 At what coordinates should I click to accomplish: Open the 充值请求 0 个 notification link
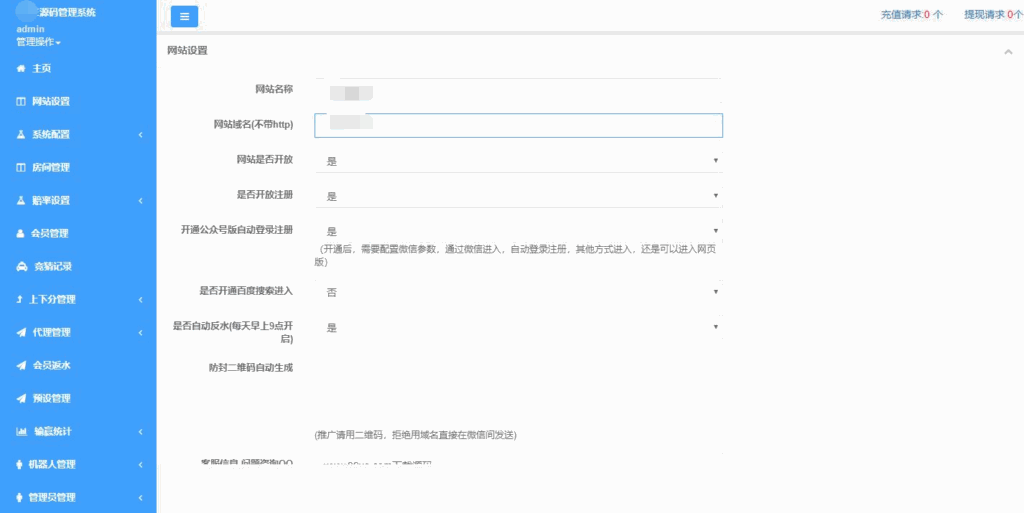click(x=912, y=14)
